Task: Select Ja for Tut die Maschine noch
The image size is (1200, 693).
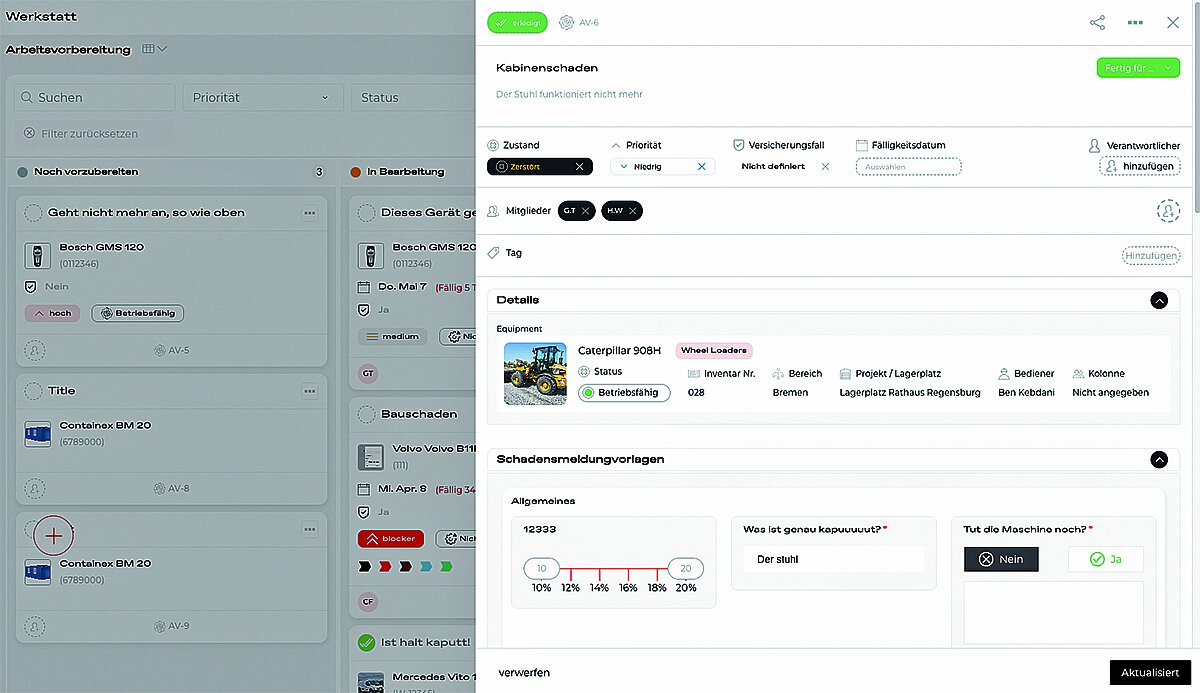Action: [1106, 559]
